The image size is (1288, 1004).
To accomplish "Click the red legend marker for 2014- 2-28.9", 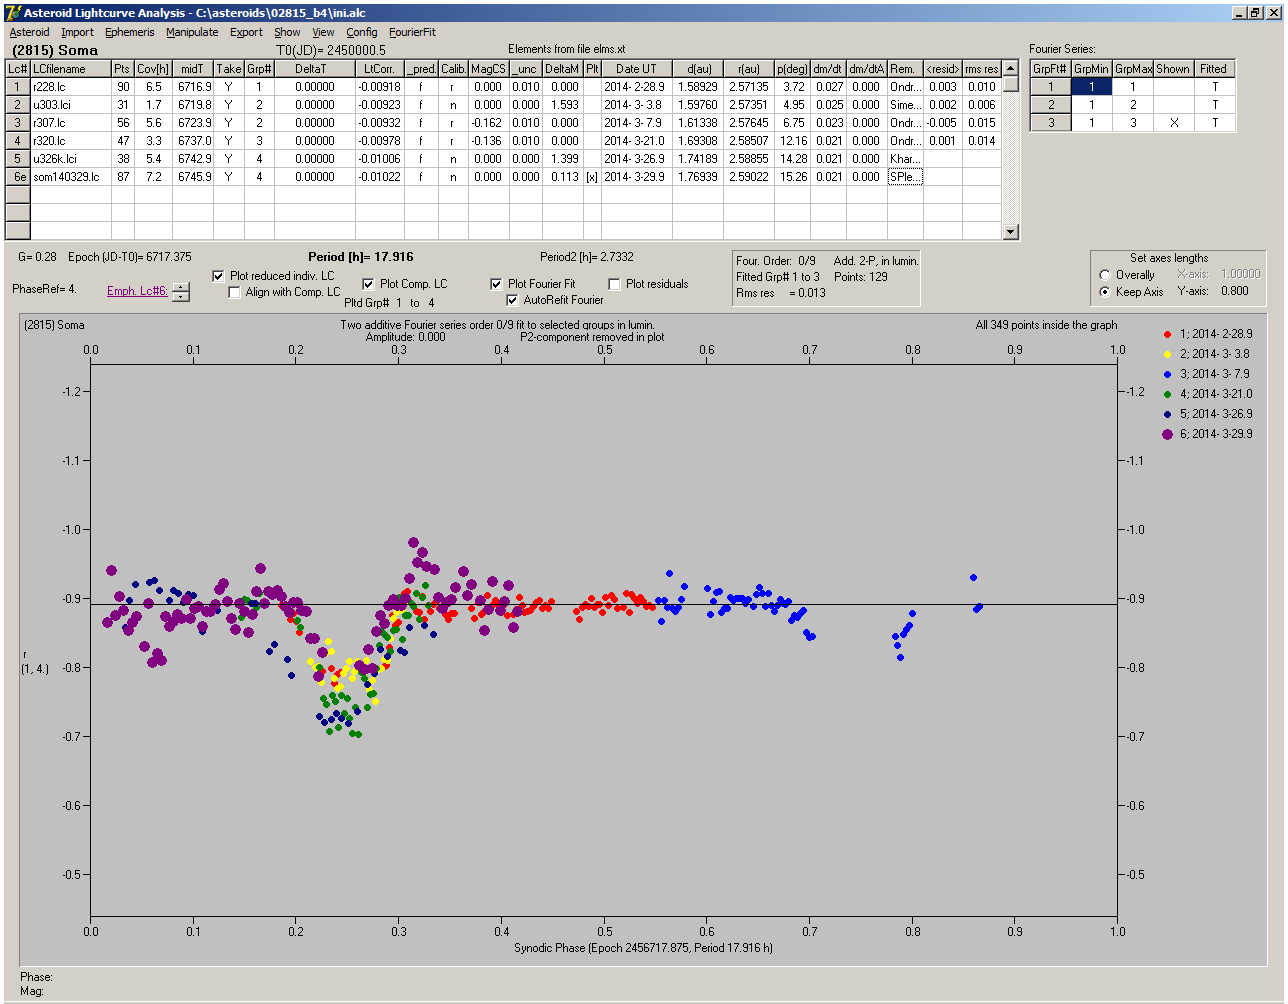I will tap(1167, 334).
